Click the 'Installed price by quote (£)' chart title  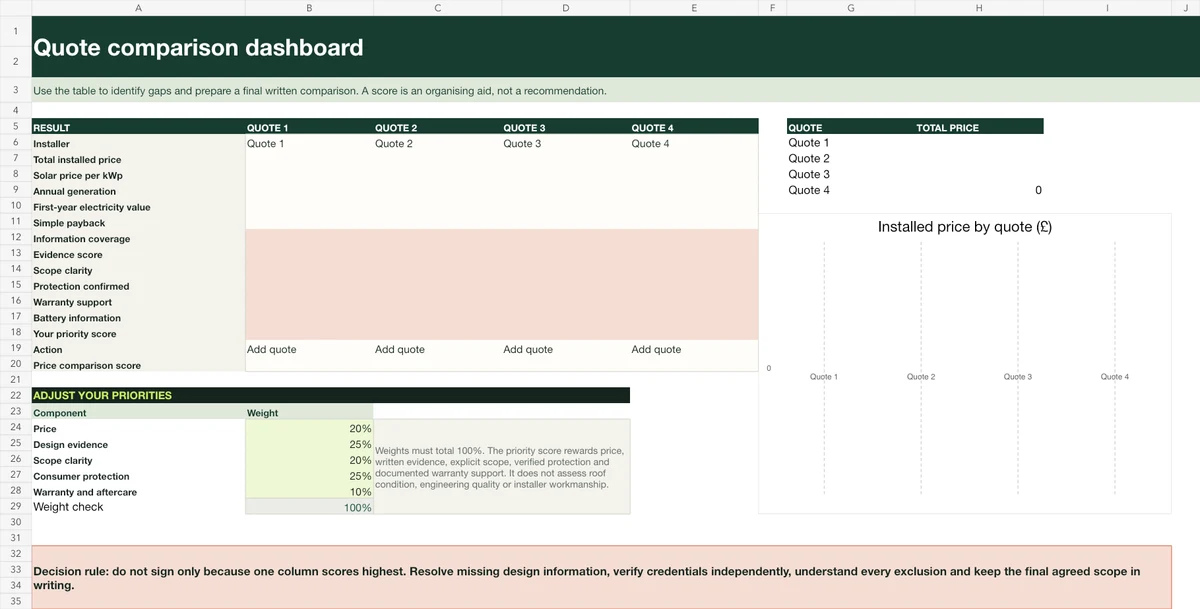point(965,227)
